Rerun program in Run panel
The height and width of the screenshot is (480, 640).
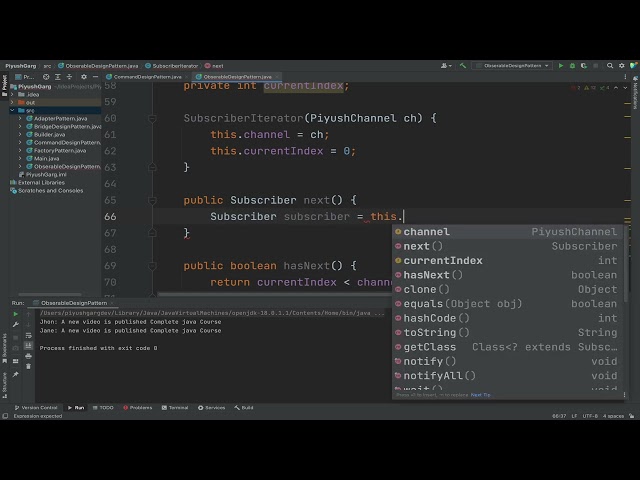(x=16, y=314)
